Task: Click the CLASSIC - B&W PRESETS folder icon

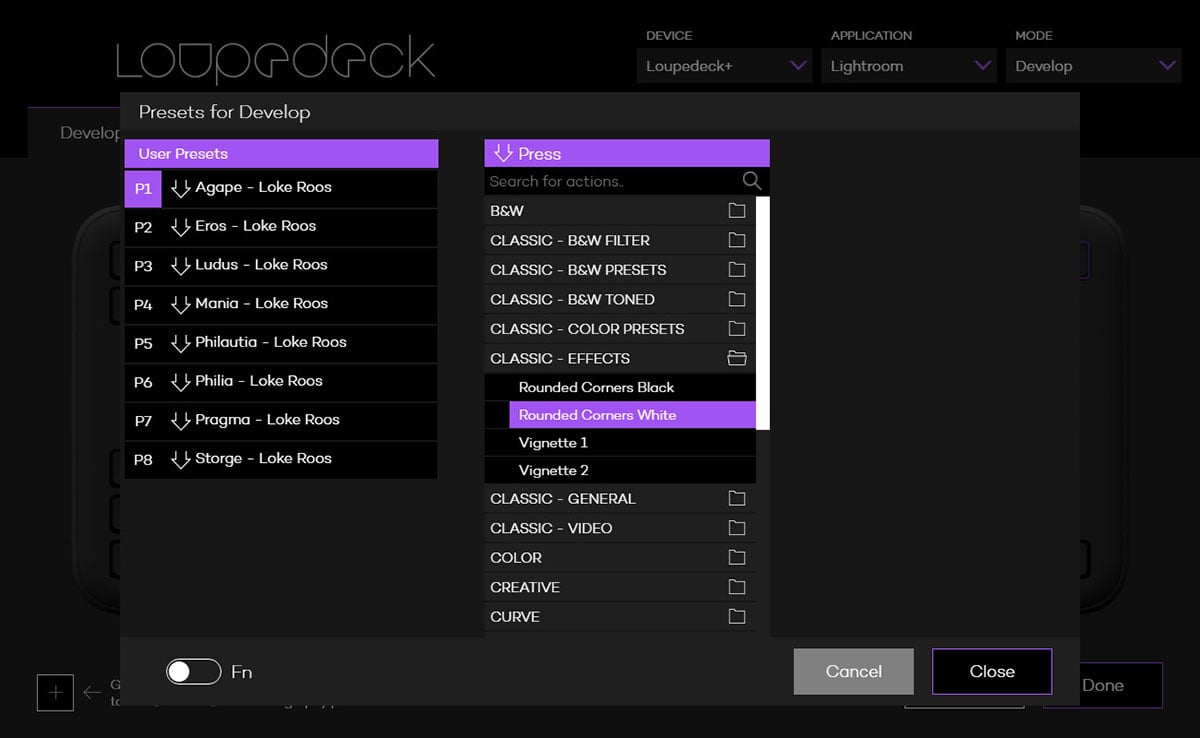Action: (737, 270)
